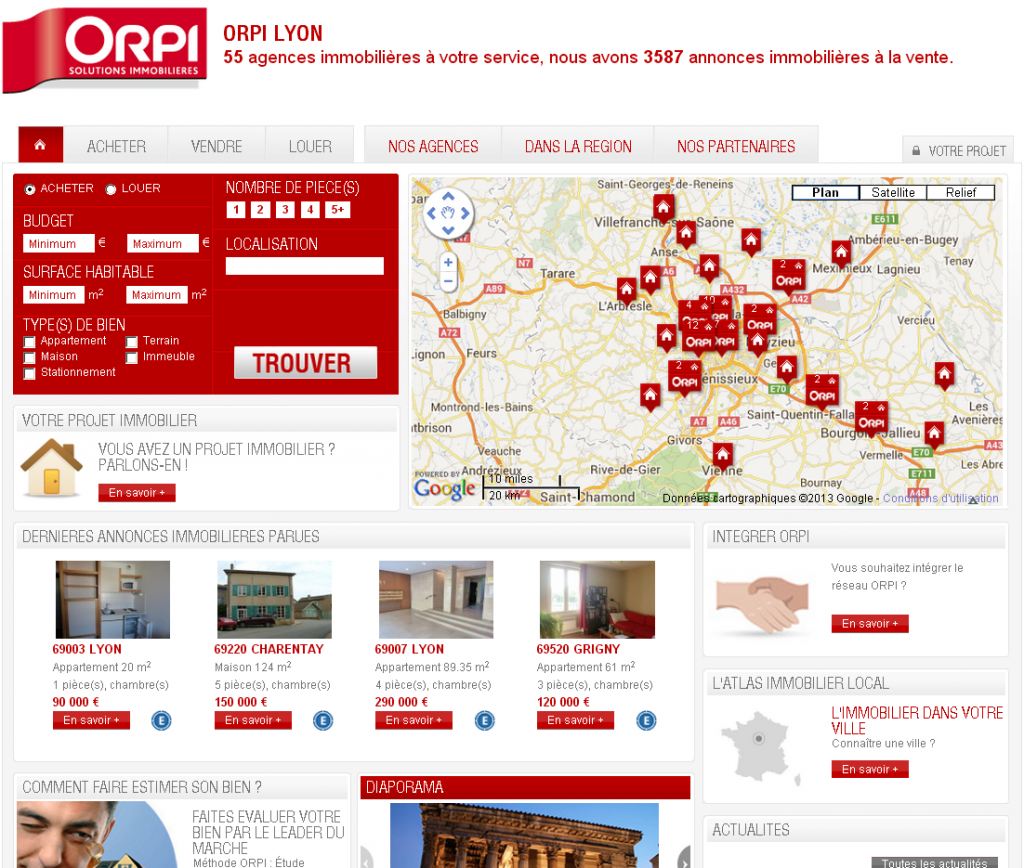Click En savoir + under Votre Projet Immobilier
Image resolution: width=1024 pixels, height=868 pixels.
point(137,492)
